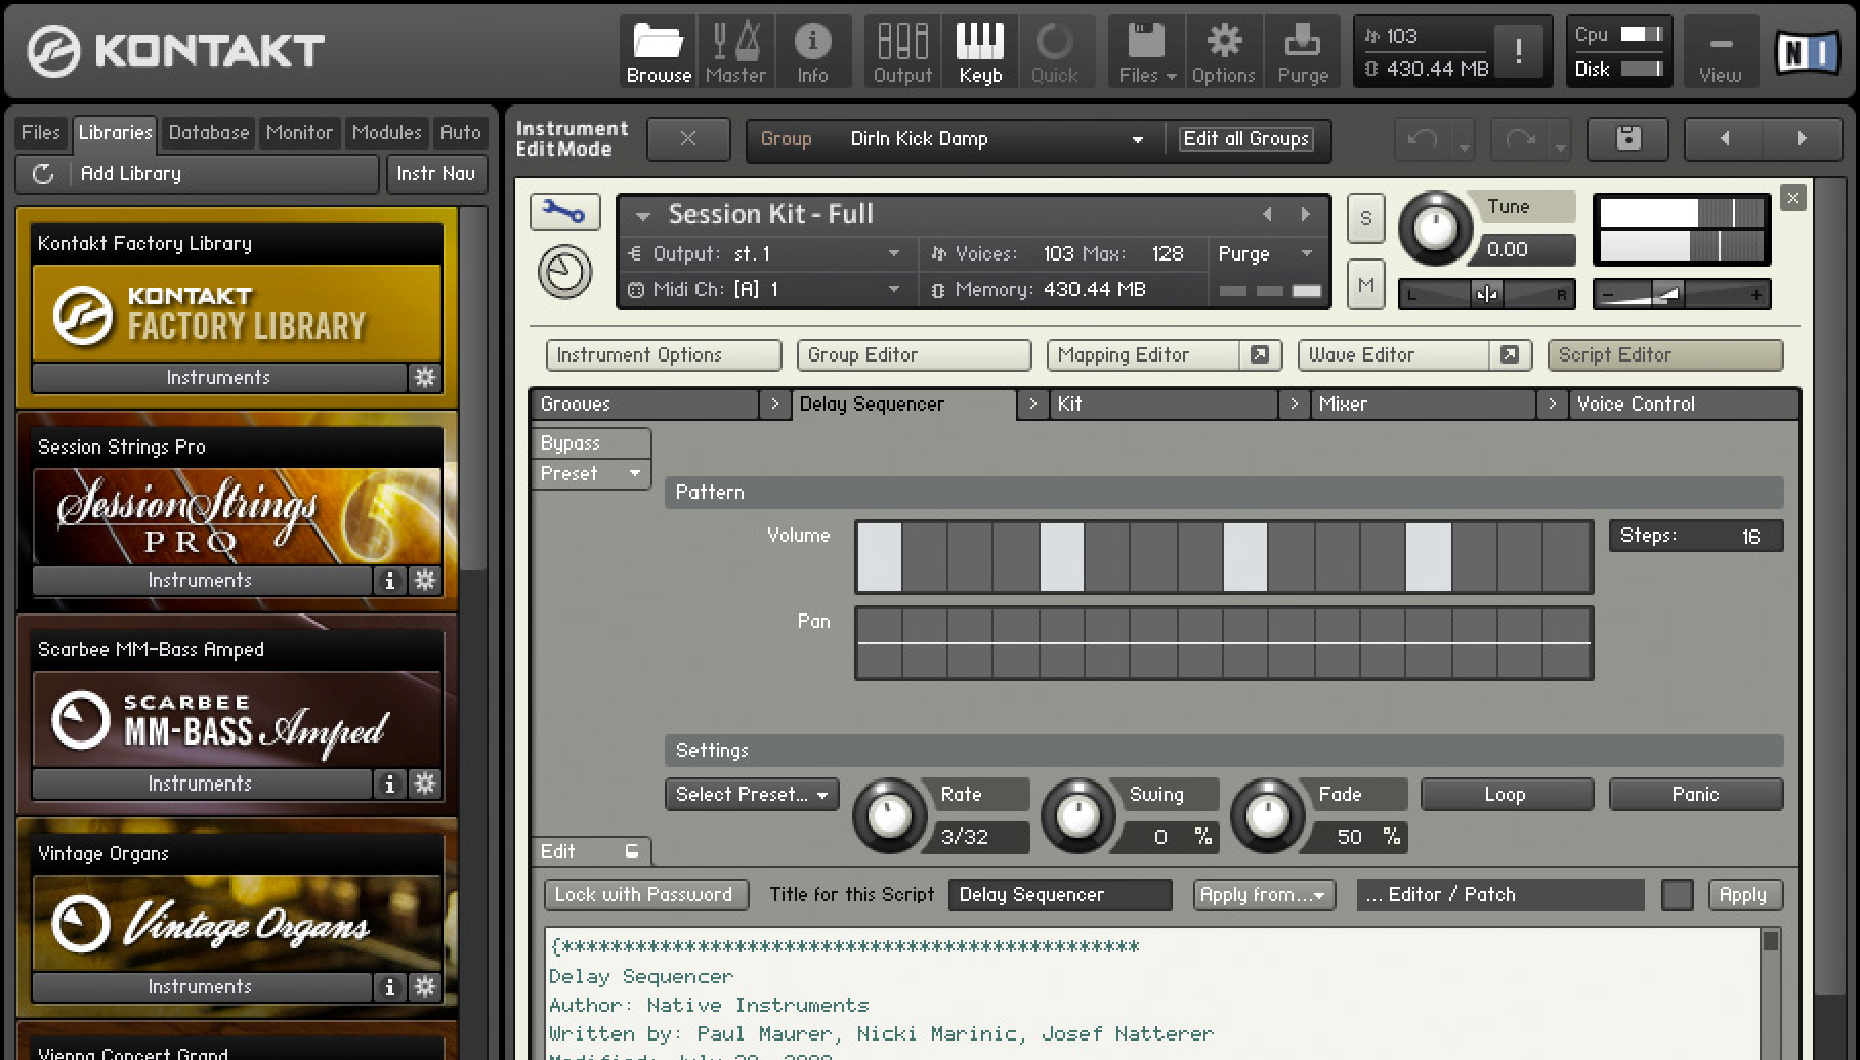The height and width of the screenshot is (1060, 1860).
Task: Mute the Session Kit instrument
Action: (x=1365, y=285)
